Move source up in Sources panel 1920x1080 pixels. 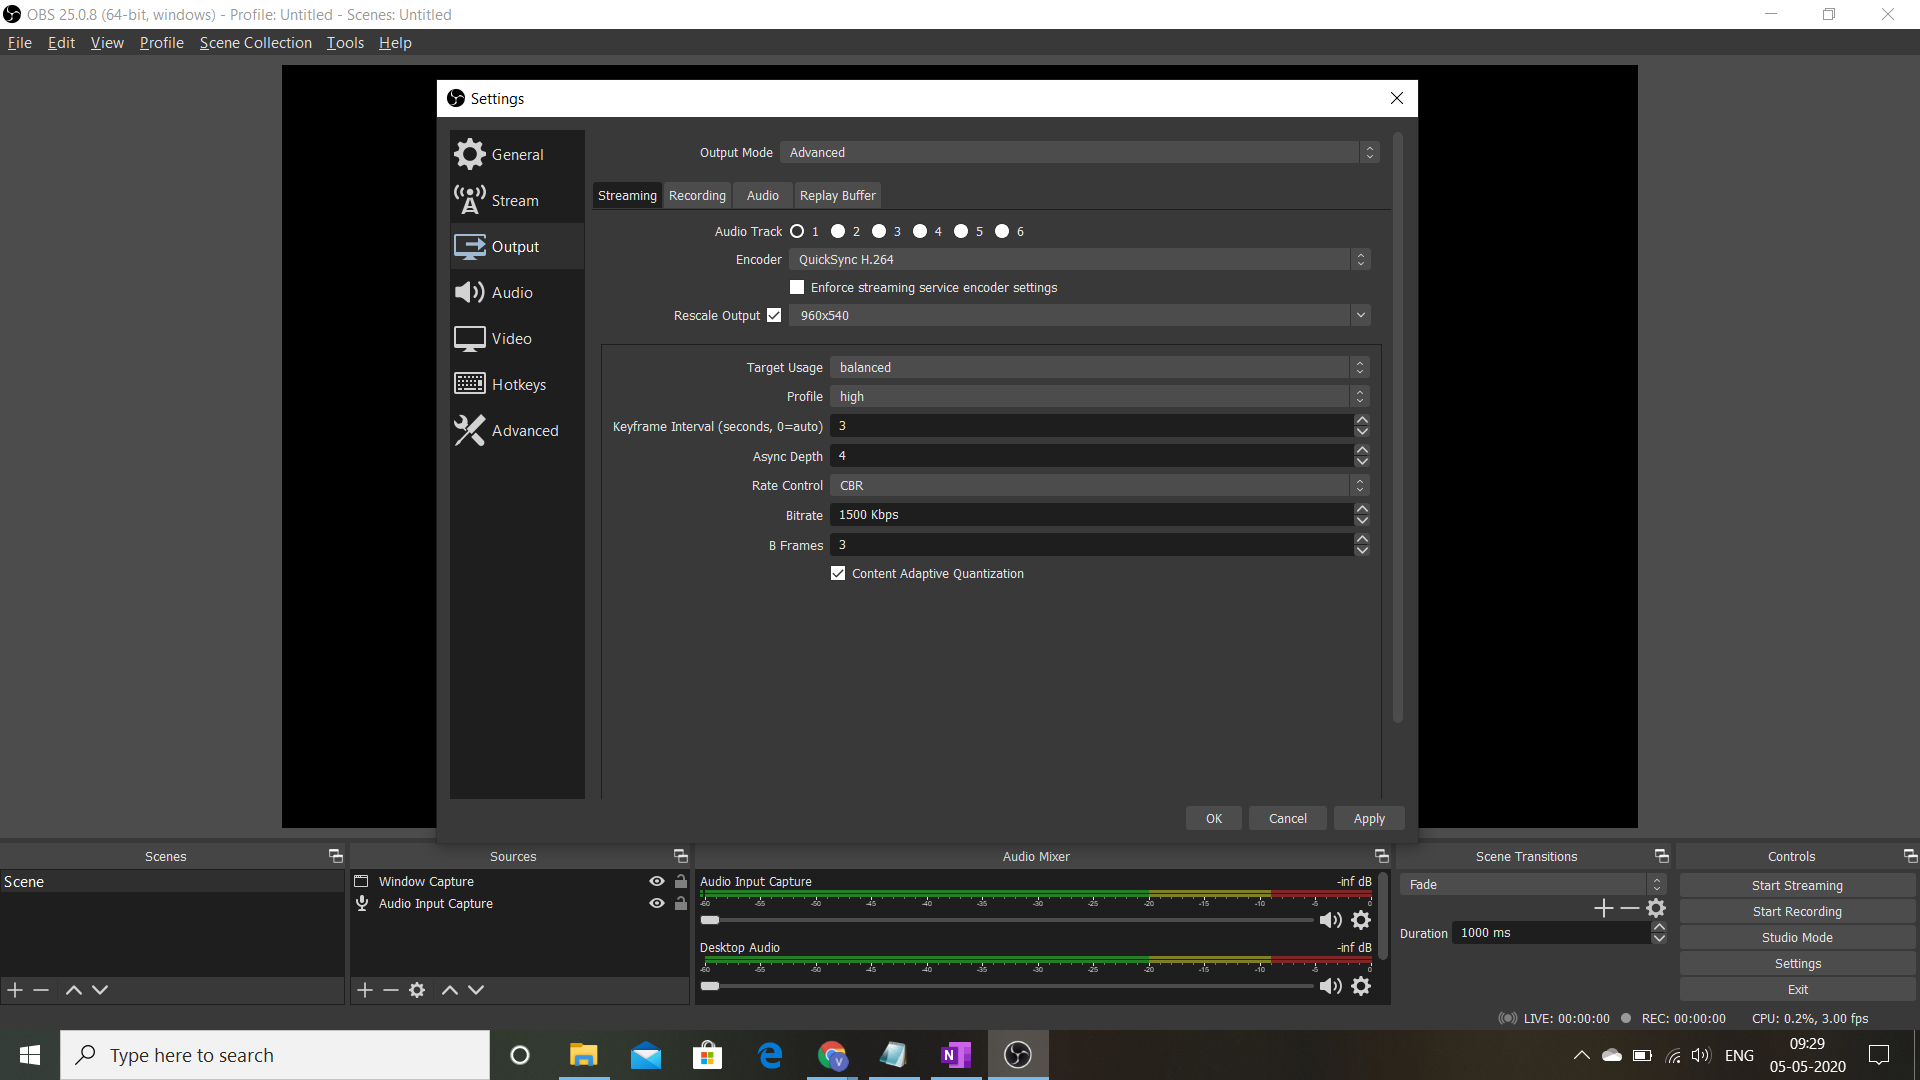click(x=450, y=990)
